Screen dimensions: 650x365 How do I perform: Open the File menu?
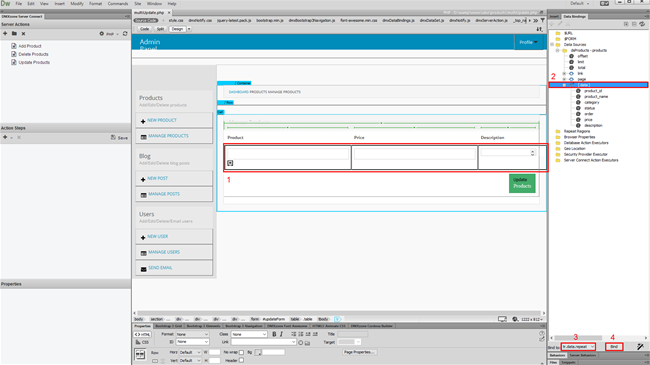(19, 3)
